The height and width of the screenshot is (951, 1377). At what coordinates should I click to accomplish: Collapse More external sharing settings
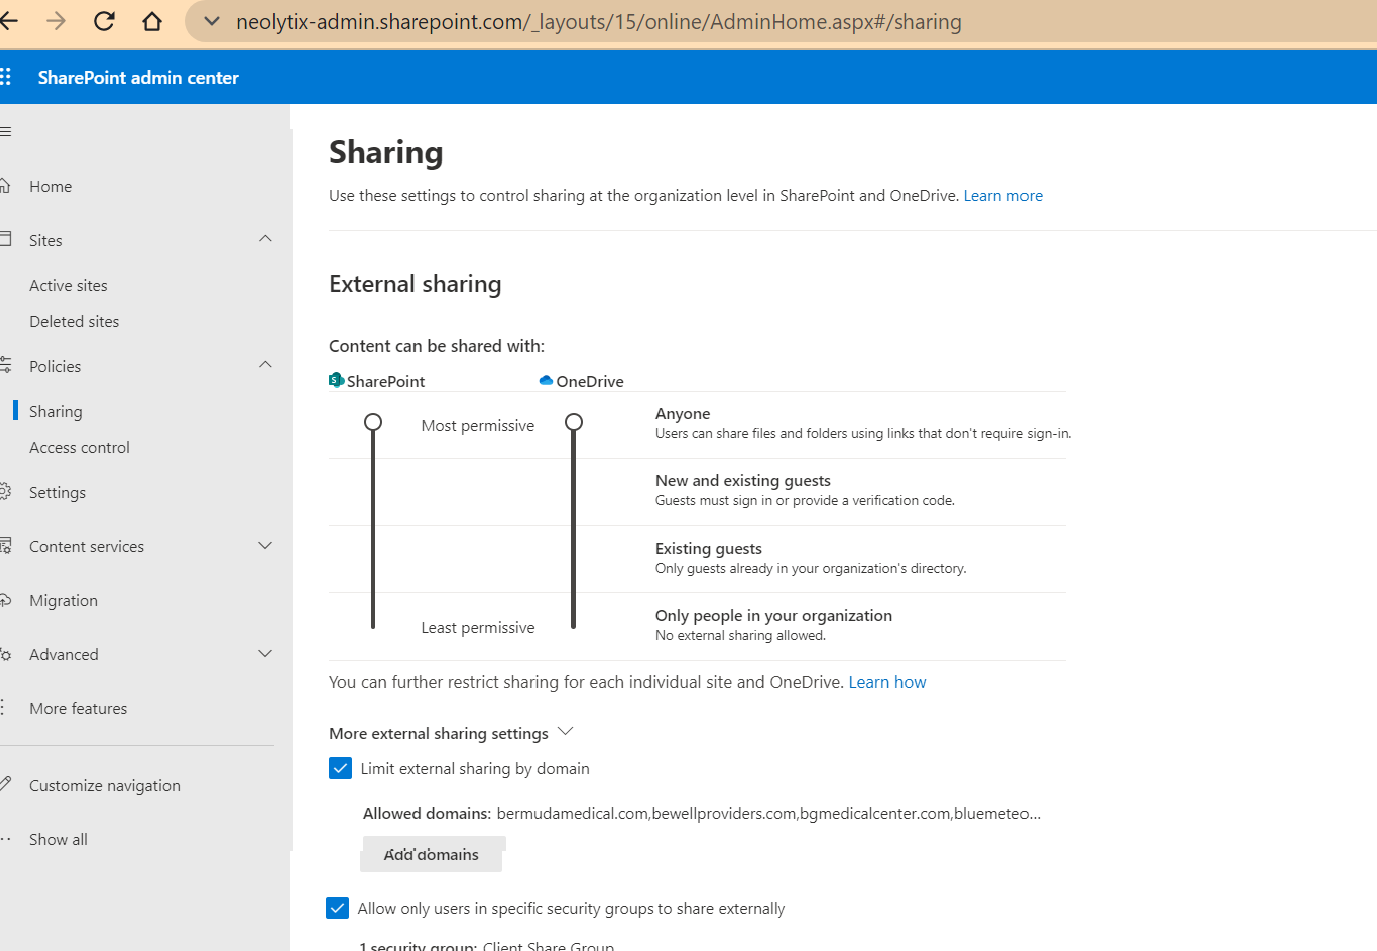[x=565, y=732]
